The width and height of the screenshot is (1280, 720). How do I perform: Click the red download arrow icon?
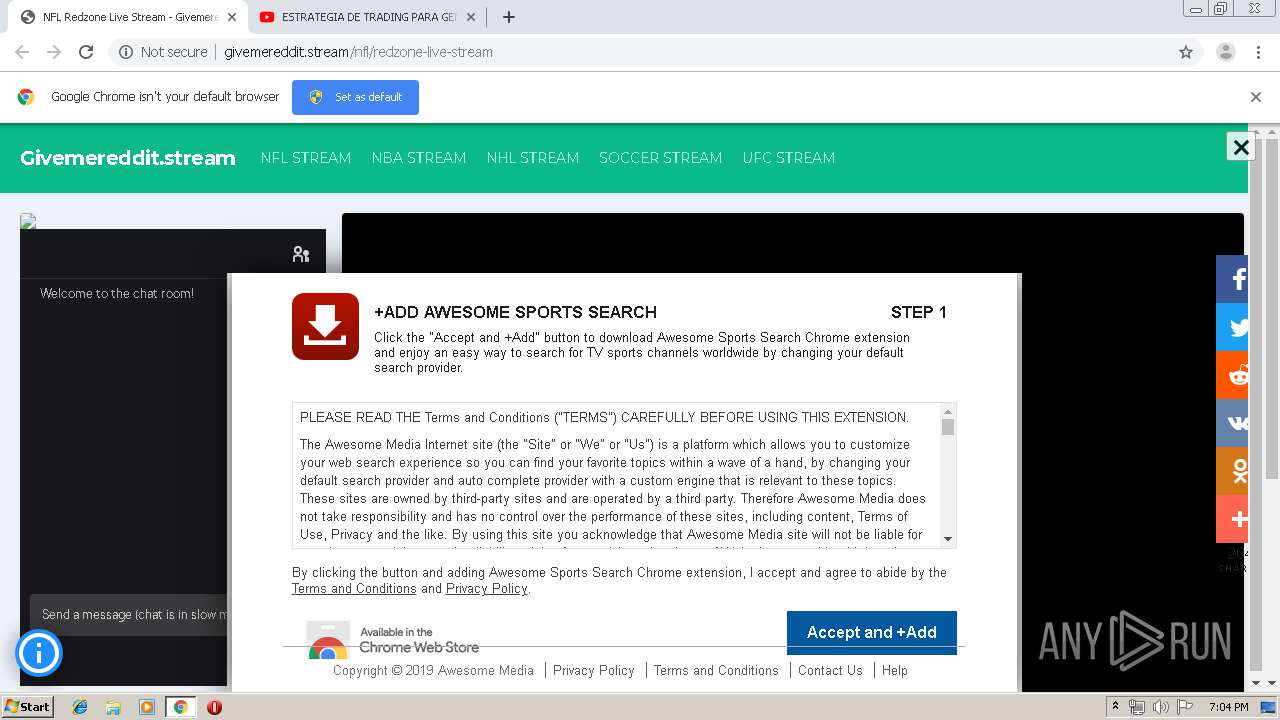coord(325,326)
